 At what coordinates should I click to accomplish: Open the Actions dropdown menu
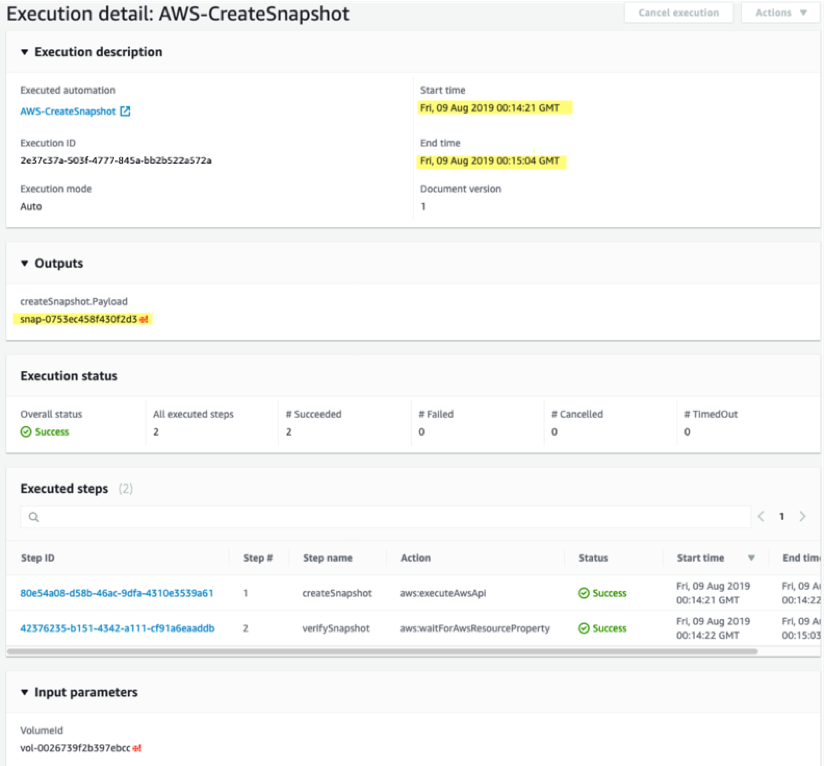[x=780, y=13]
